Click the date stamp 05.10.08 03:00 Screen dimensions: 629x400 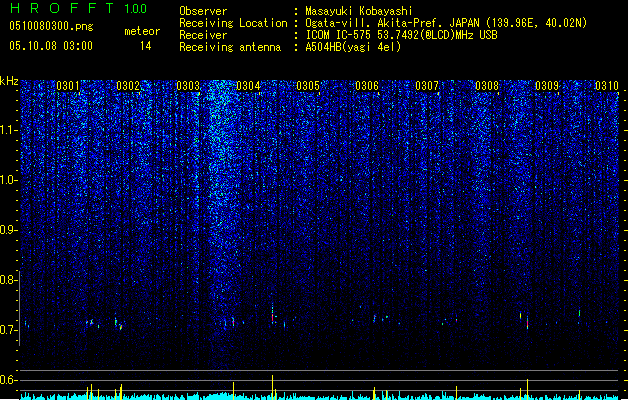[x=51, y=46]
